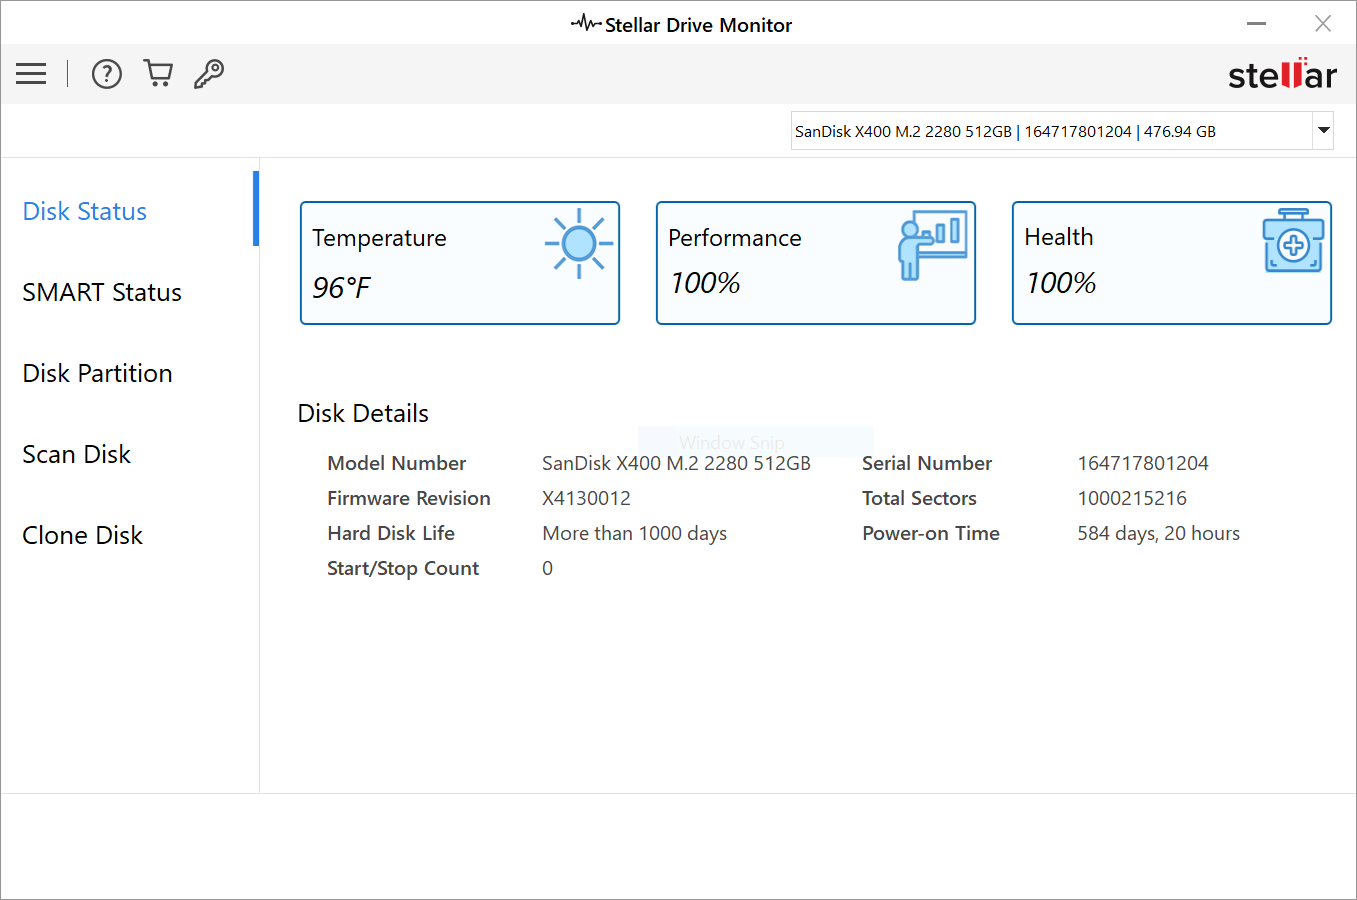Click the Health first-aid kit icon

click(1293, 241)
